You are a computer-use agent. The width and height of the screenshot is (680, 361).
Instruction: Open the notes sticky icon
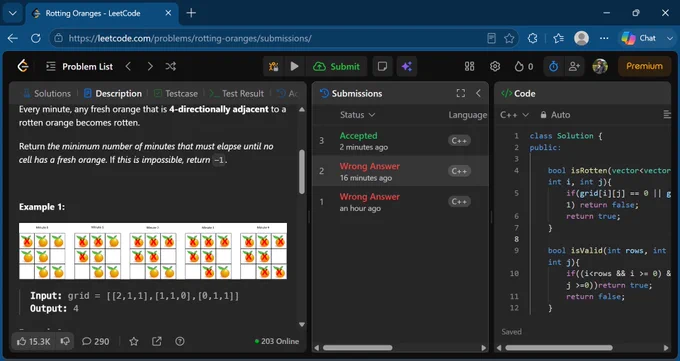pyautogui.click(x=382, y=66)
